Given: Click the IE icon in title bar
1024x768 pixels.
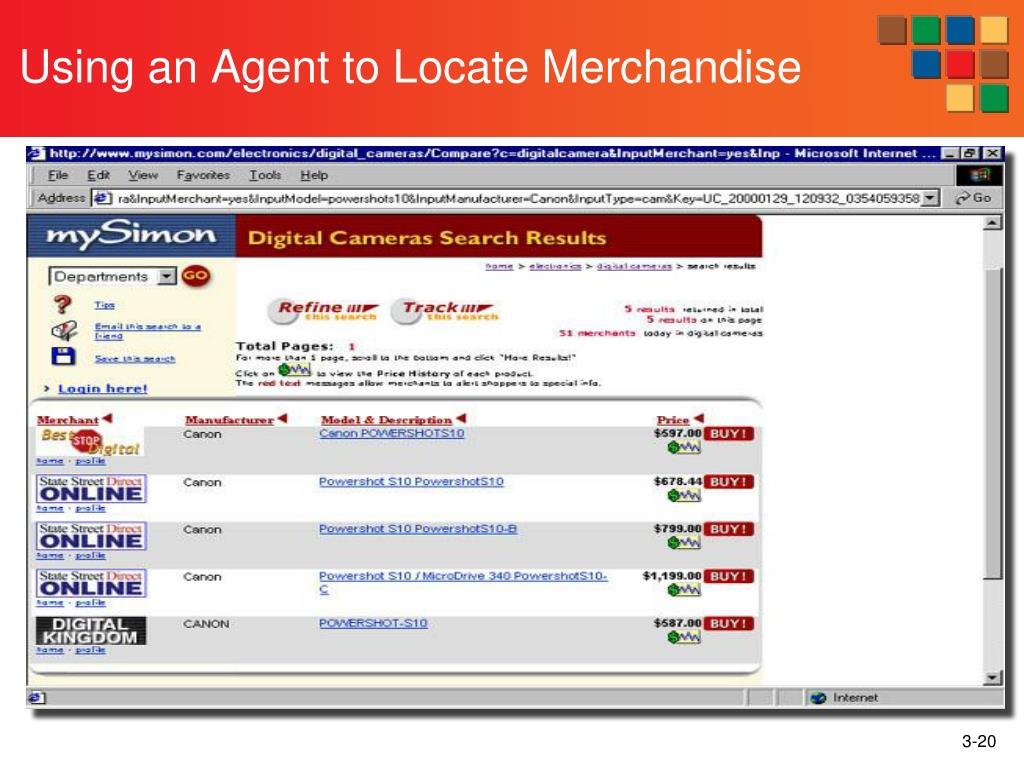Looking at the screenshot, I should 37,153.
